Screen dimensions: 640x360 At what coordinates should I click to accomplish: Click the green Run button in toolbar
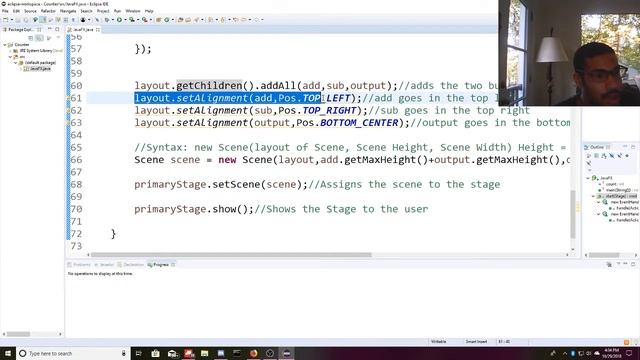[x=119, y=20]
